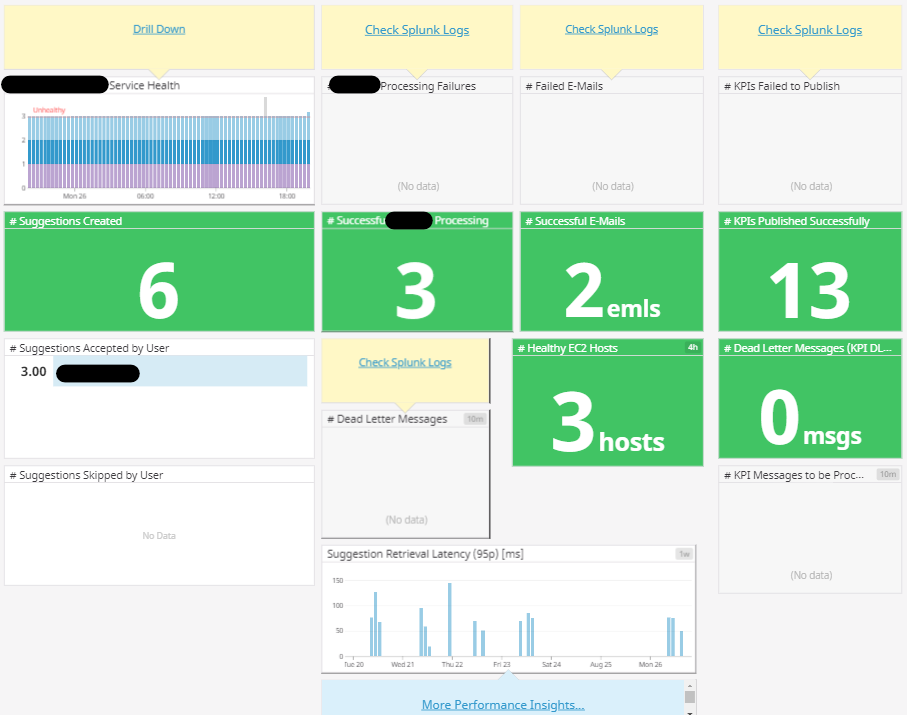The image size is (907, 715).
Task: Click the 10m badge on KPI Messages widget
Action: coord(887,474)
